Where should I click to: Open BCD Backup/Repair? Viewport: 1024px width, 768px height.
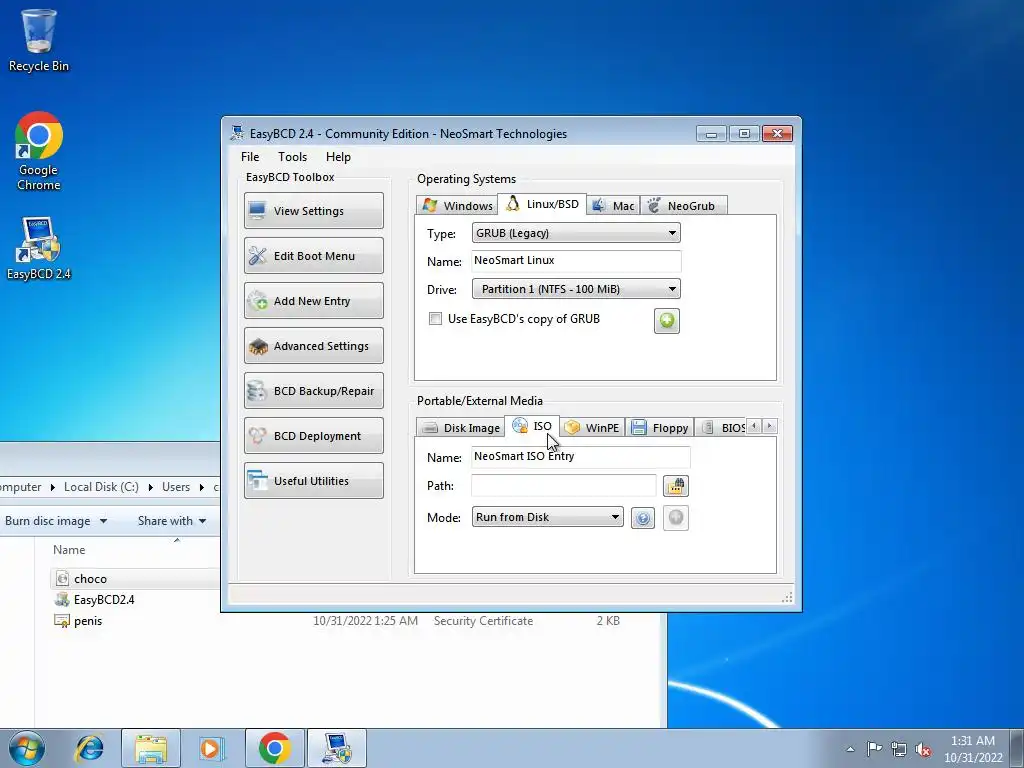point(313,391)
